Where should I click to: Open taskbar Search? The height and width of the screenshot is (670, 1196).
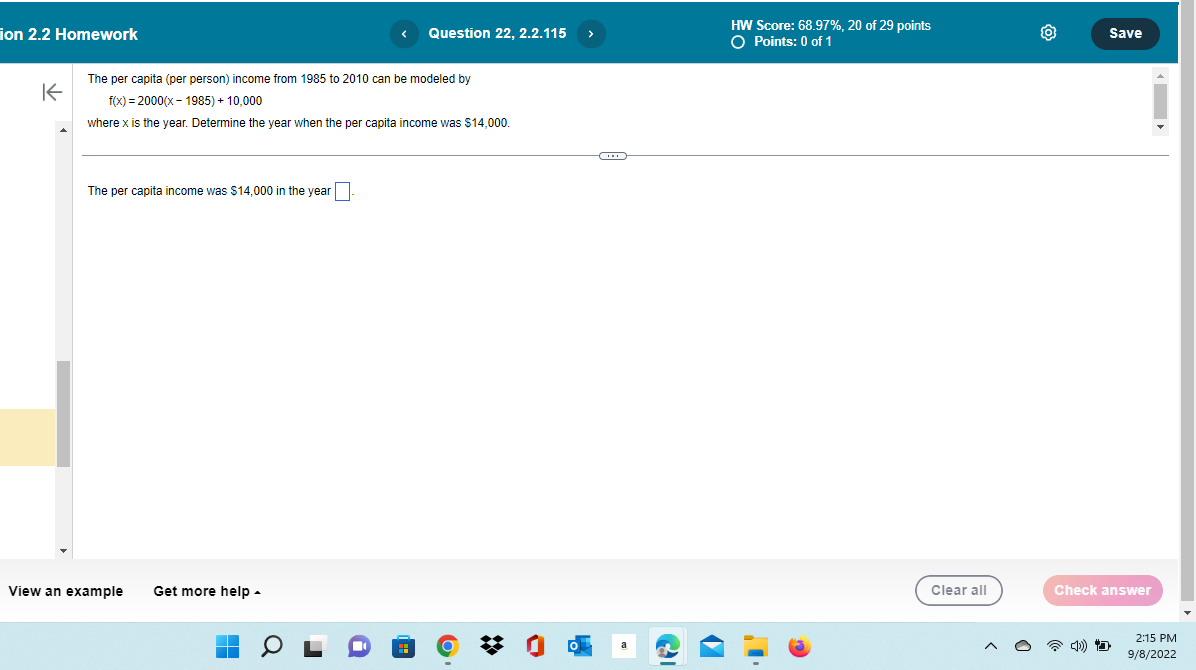point(272,646)
